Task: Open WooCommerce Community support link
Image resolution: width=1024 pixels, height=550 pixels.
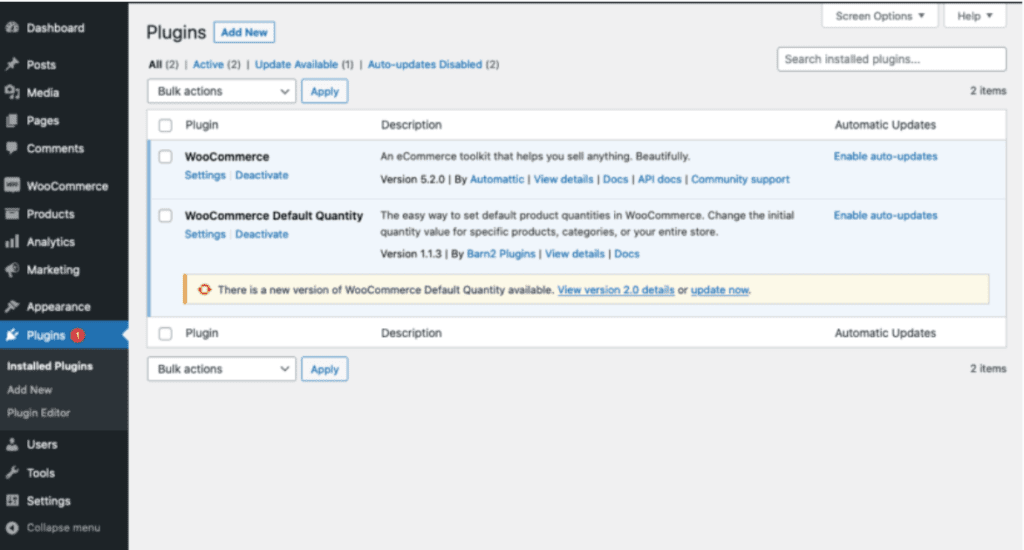Action: coord(740,179)
